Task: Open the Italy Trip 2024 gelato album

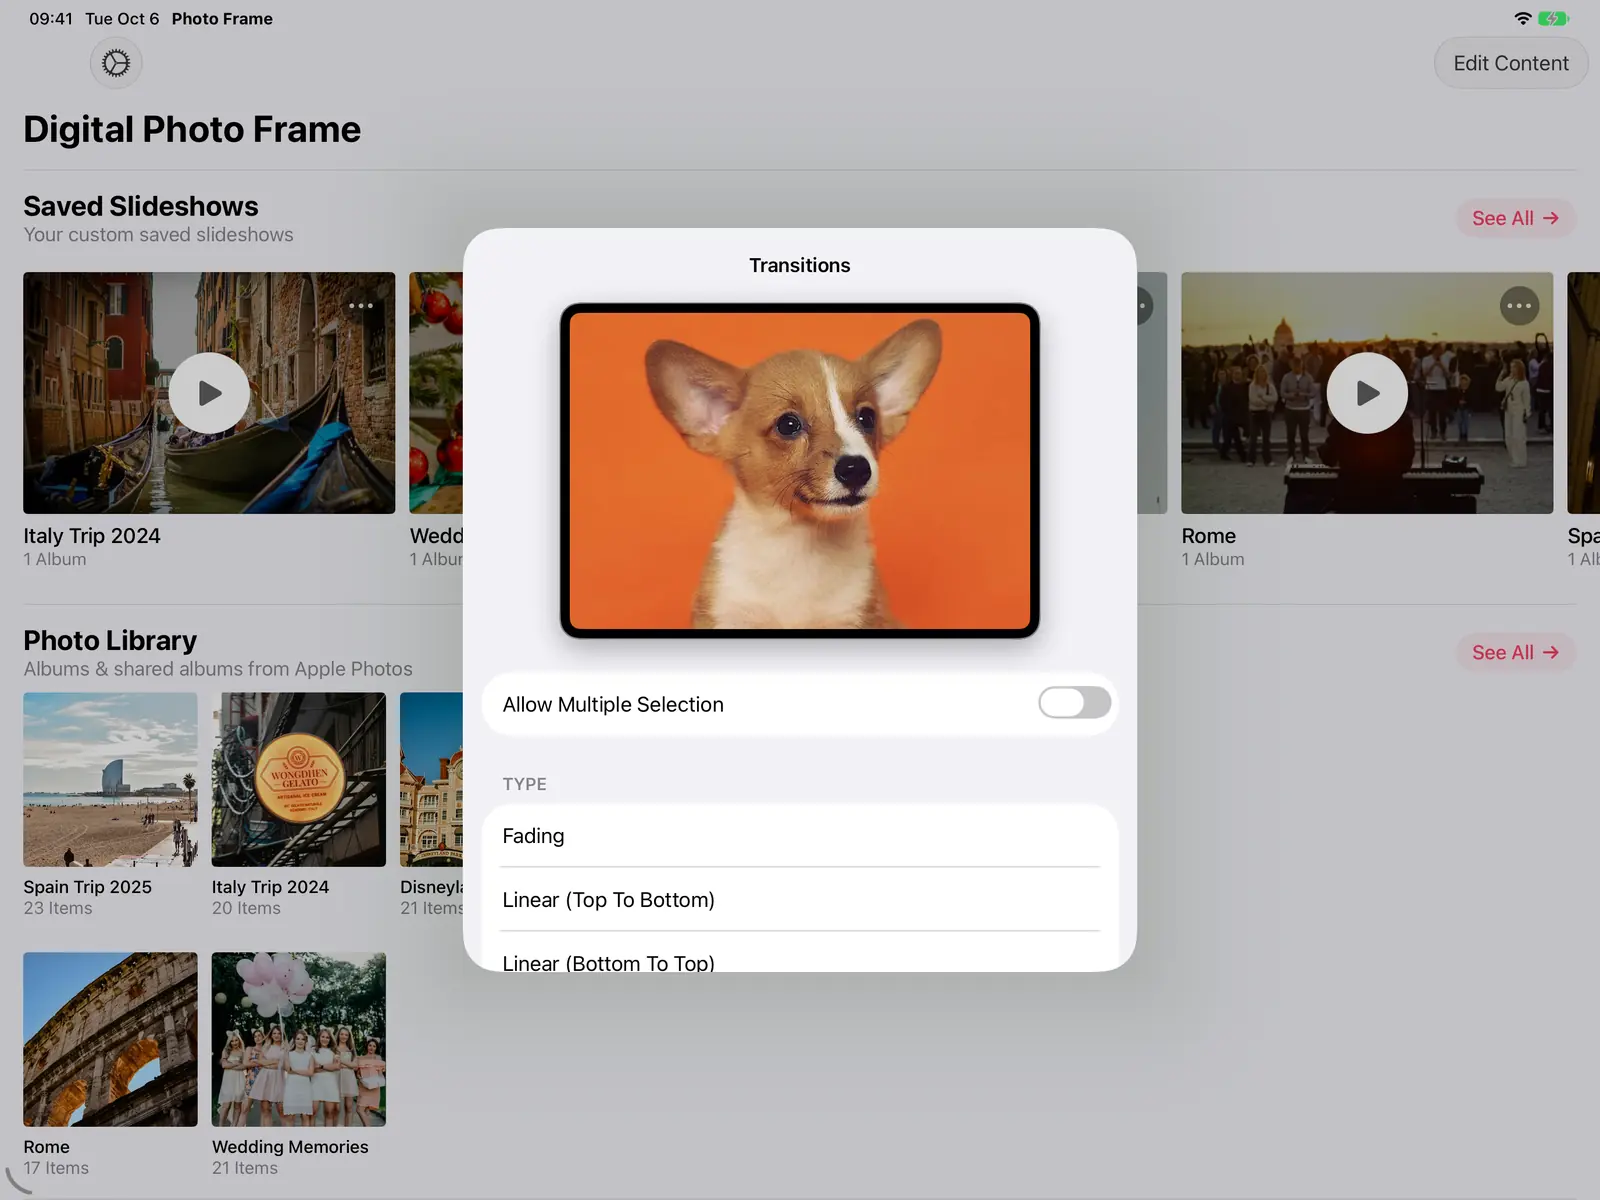Action: pyautogui.click(x=298, y=780)
